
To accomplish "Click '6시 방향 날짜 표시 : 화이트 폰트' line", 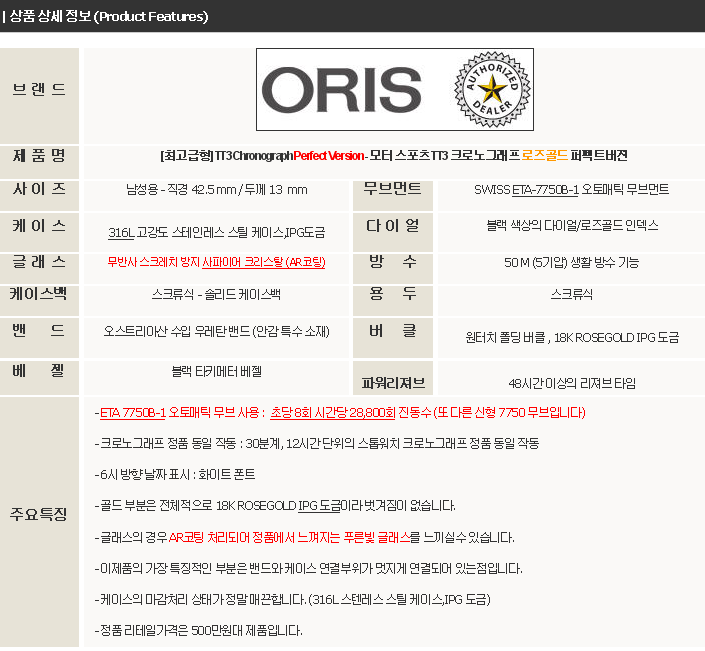I will (x=175, y=474).
